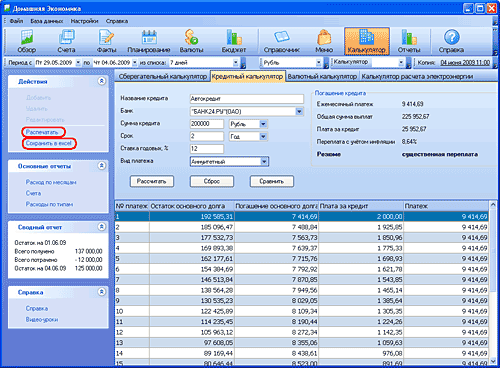This screenshot has height=368, width=500.
Task: Select payment row with balance 89 169,44
Action: (302, 353)
